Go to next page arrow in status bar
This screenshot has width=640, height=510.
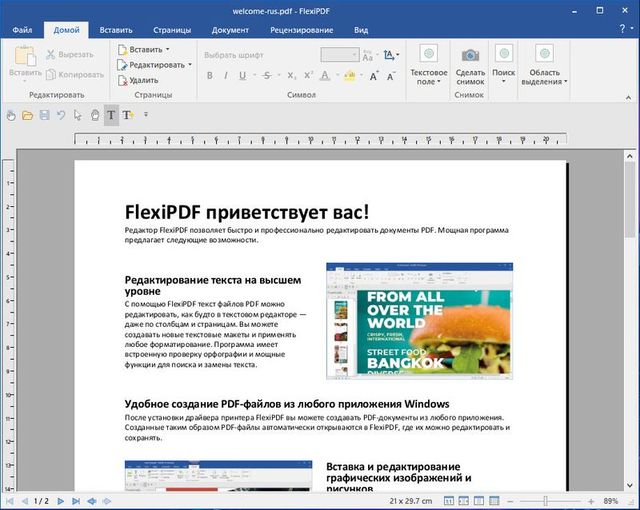[62, 500]
